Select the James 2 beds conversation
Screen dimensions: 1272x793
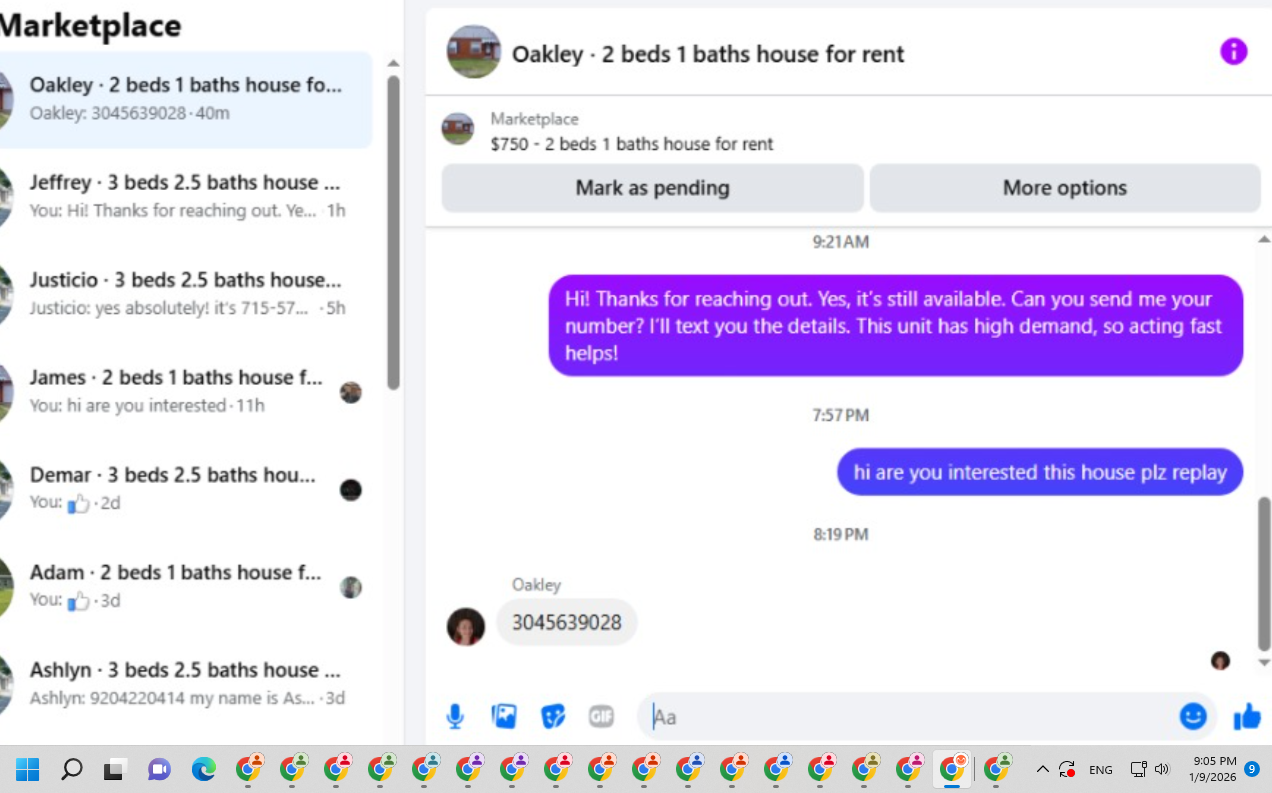[186, 391]
